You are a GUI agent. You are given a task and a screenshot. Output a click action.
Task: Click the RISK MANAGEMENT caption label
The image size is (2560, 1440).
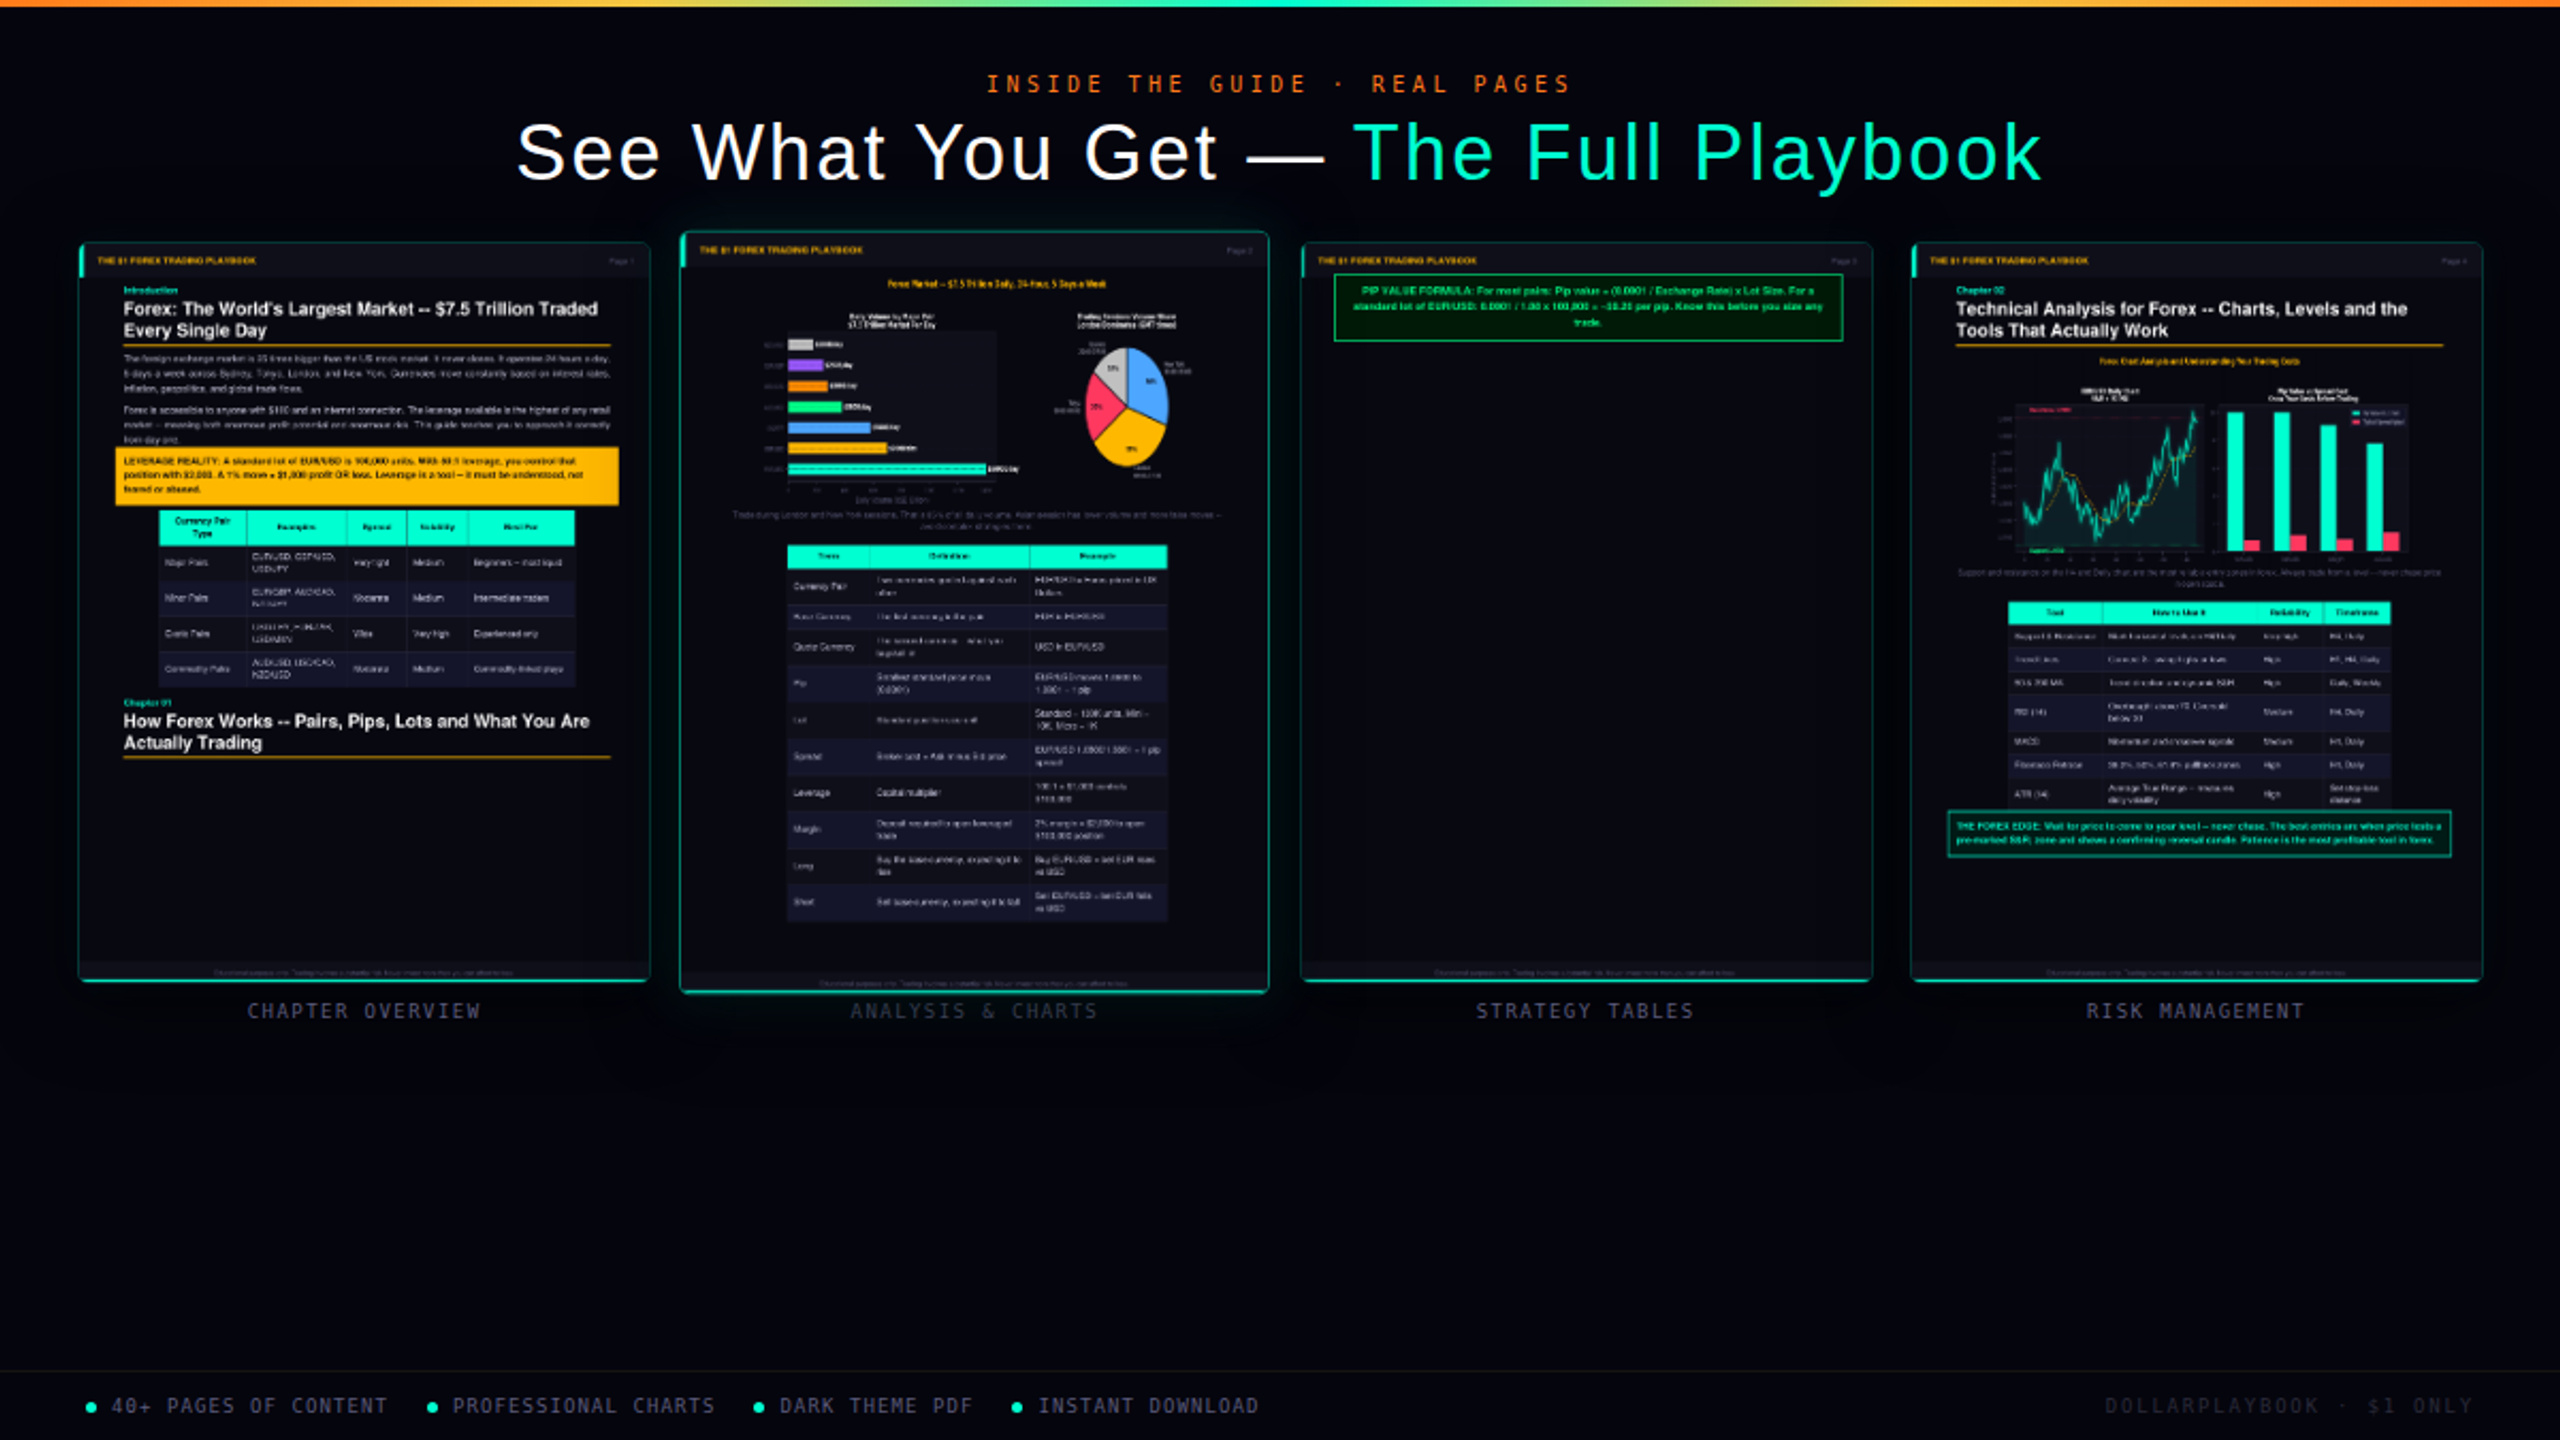coord(2196,1011)
